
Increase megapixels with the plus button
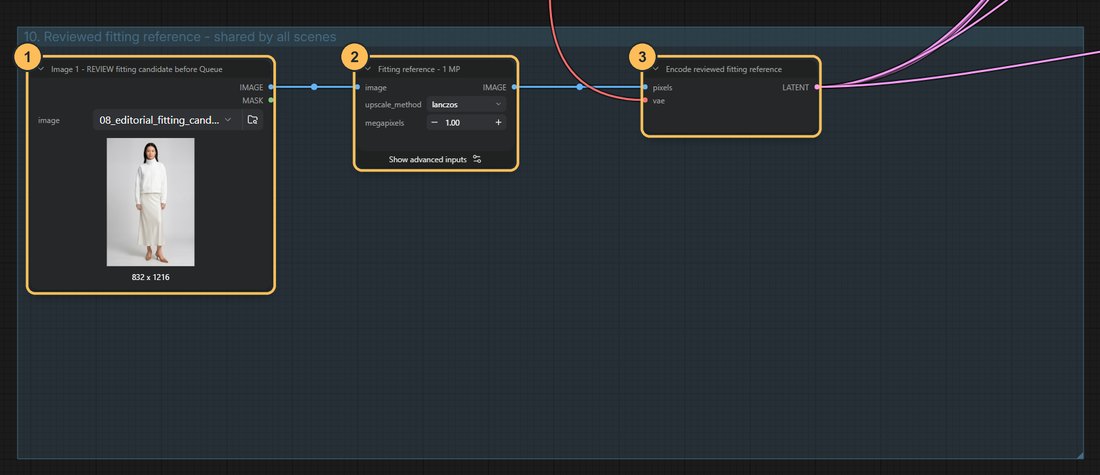click(499, 122)
